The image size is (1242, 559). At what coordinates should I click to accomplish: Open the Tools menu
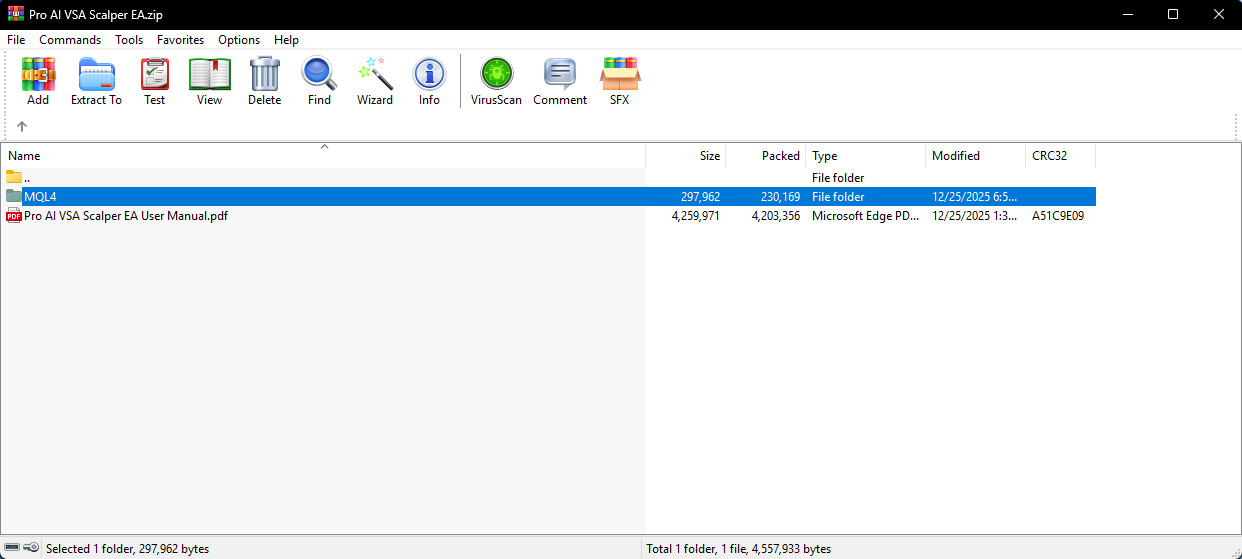pos(129,40)
